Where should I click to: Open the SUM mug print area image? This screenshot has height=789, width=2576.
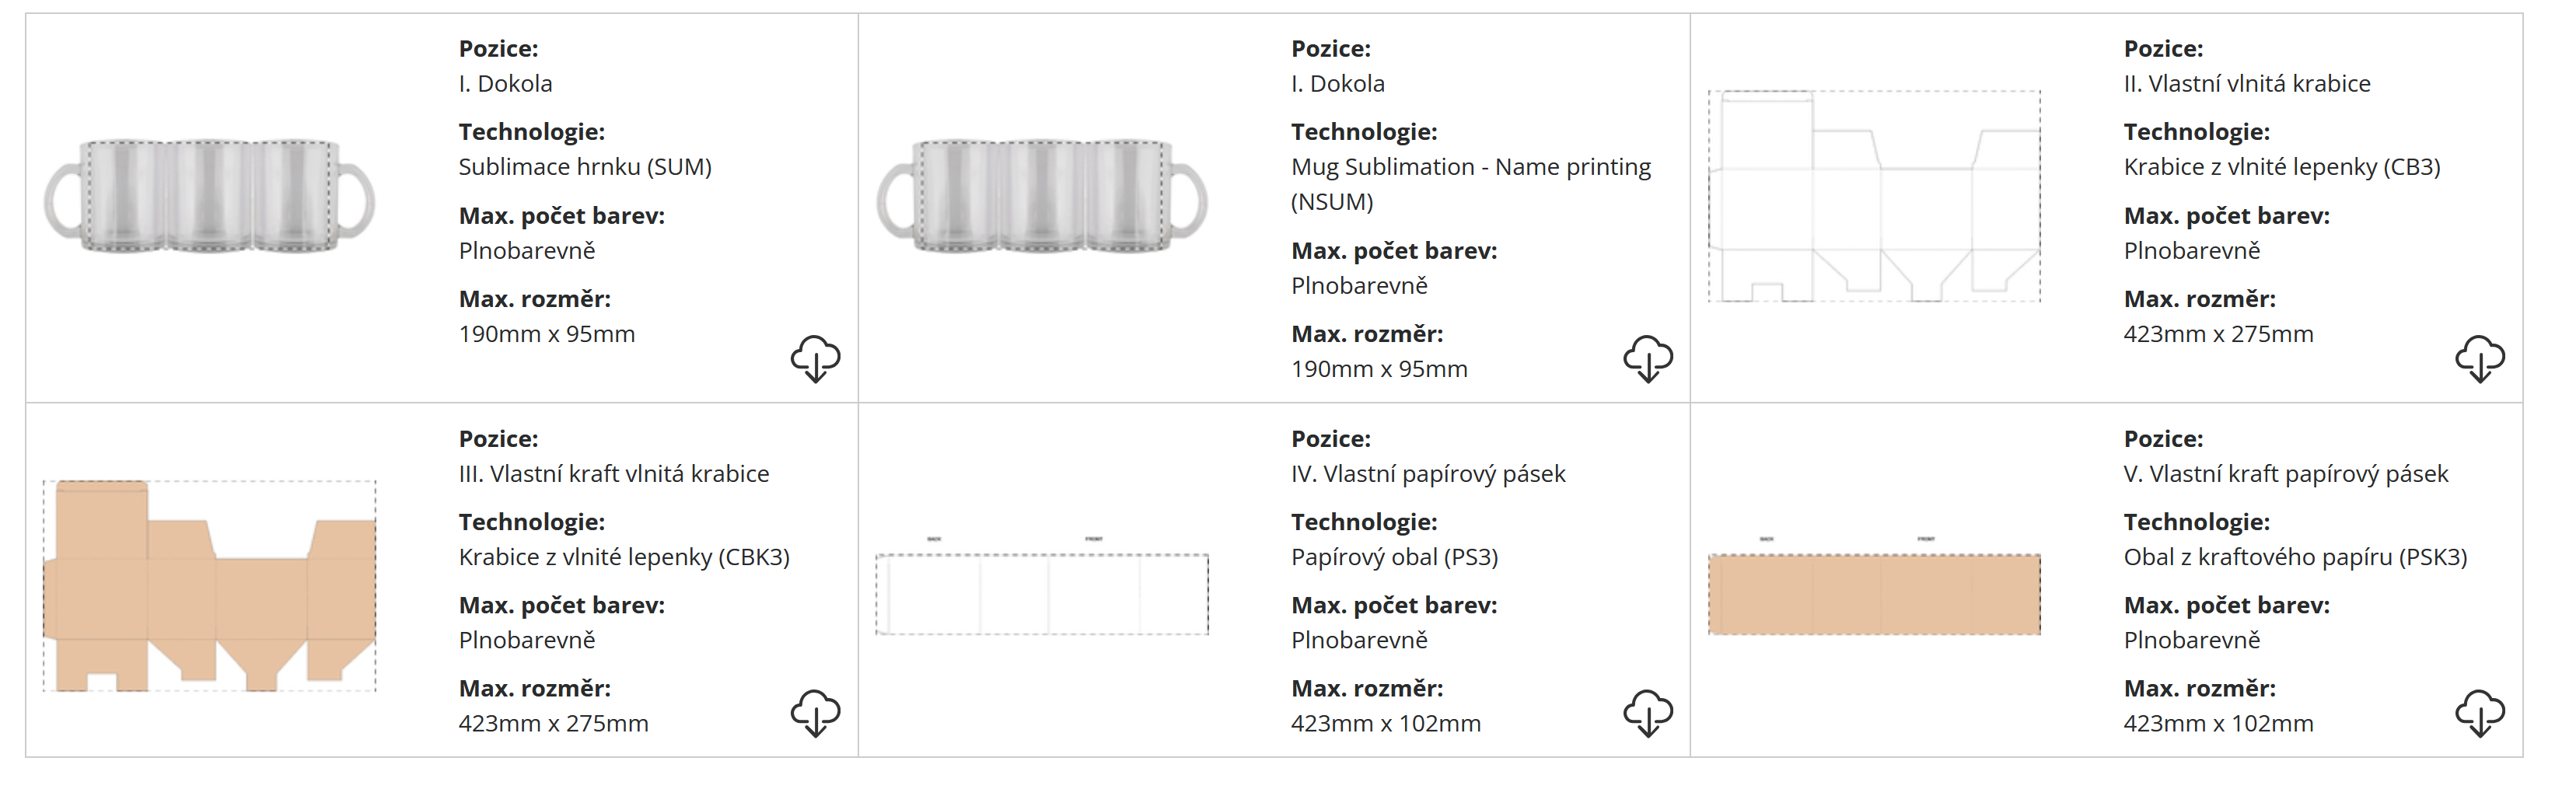[209, 196]
